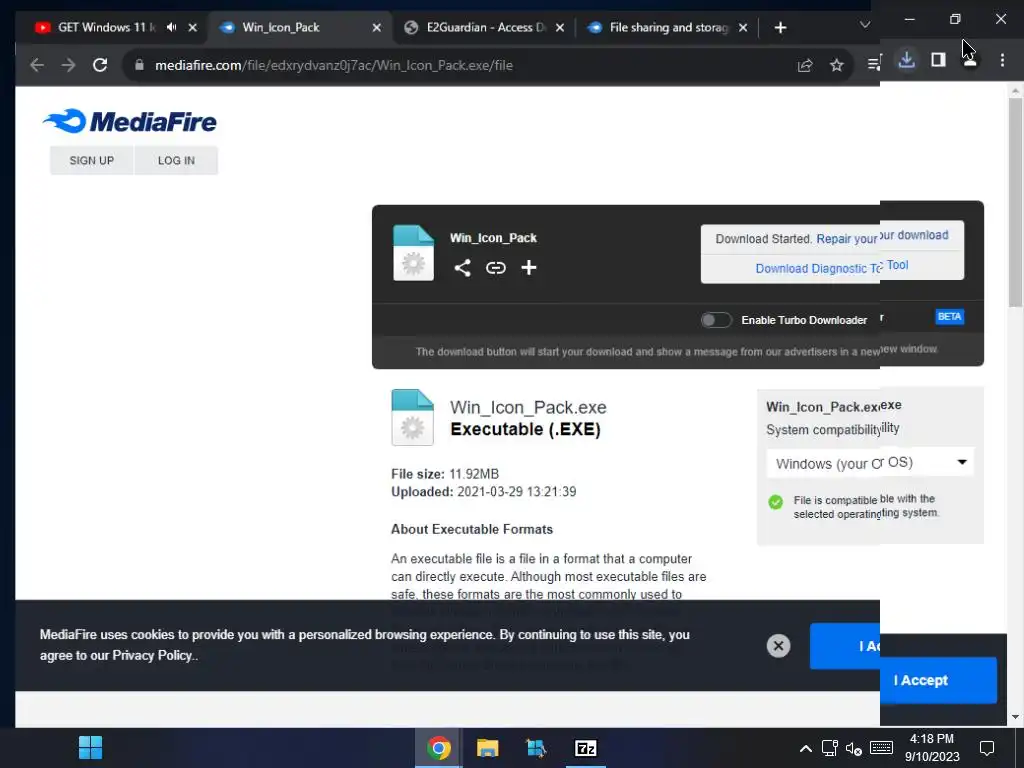Image resolution: width=1024 pixels, height=768 pixels.
Task: Close the Win_Icon_Pack tab
Action: pos(377,27)
